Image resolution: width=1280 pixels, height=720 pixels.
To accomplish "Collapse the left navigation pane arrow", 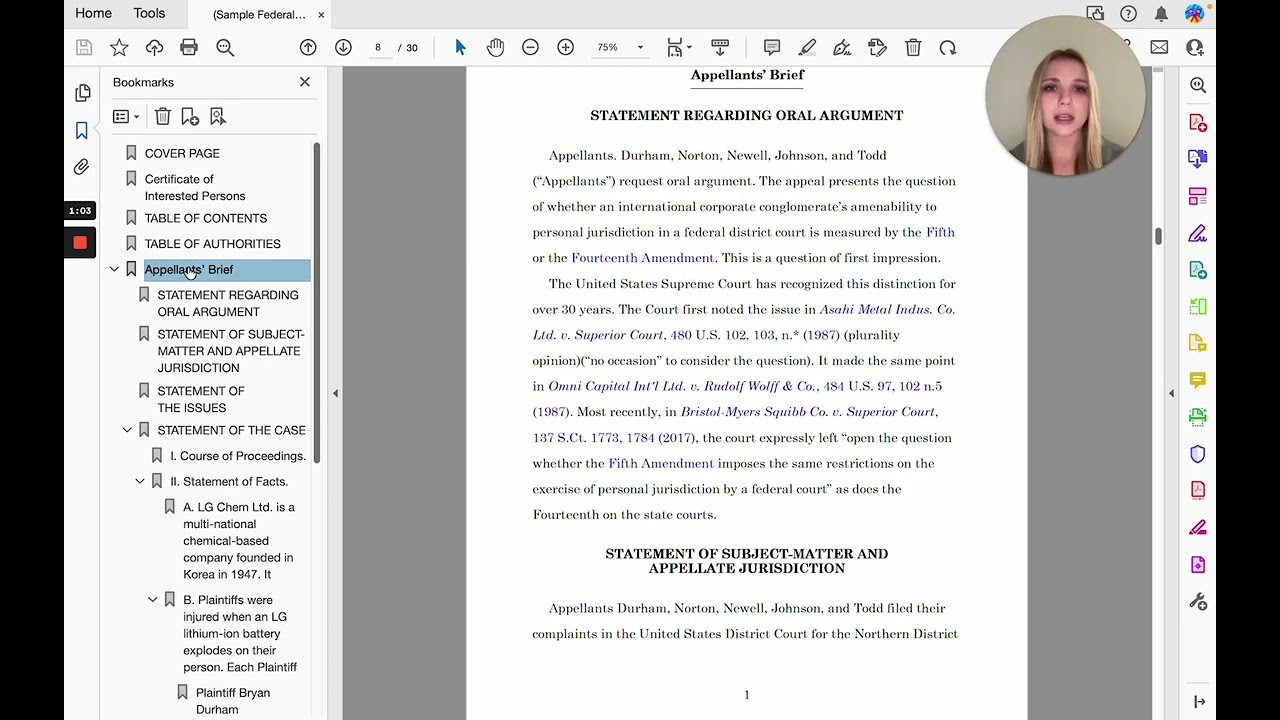I will [x=335, y=394].
